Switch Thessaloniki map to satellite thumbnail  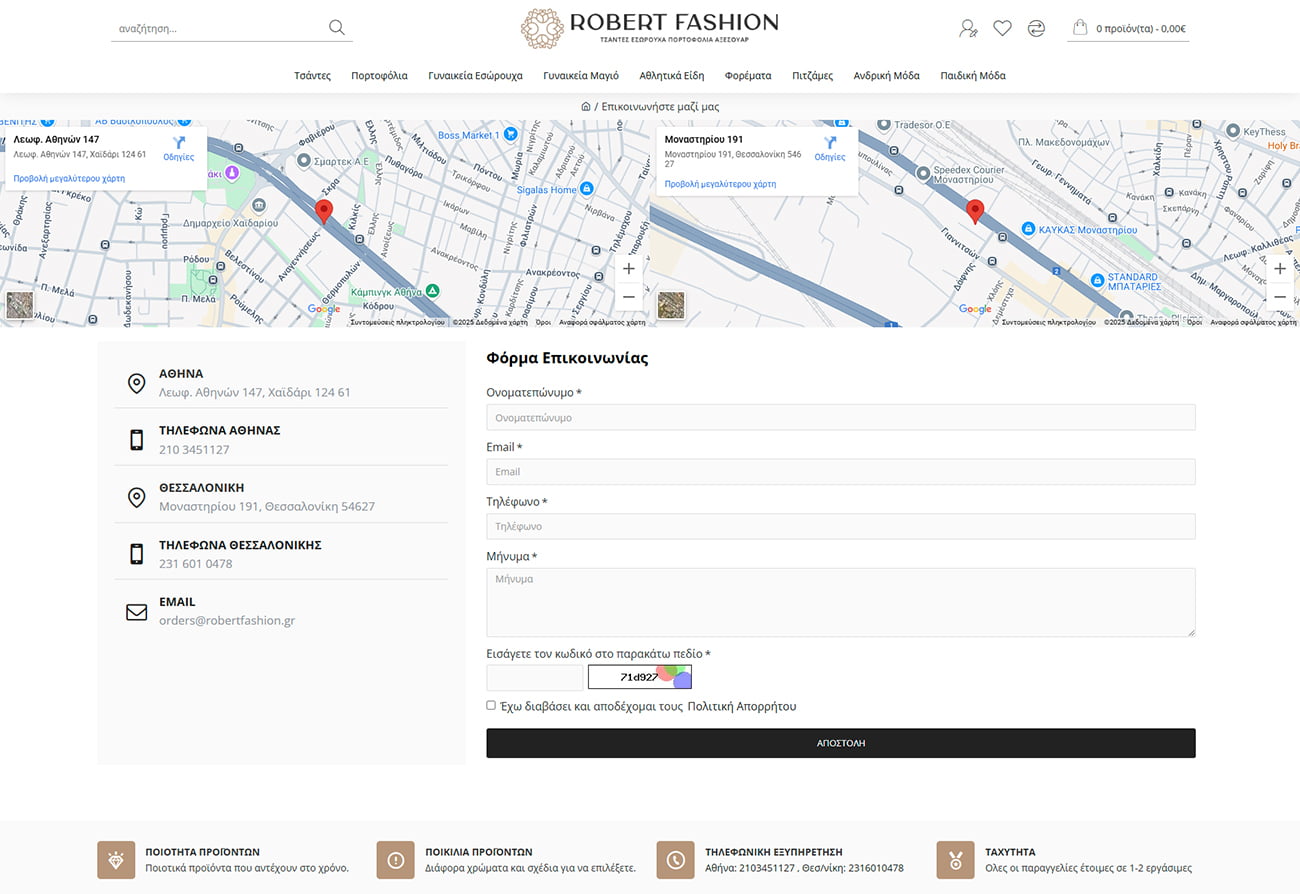pyautogui.click(x=671, y=305)
